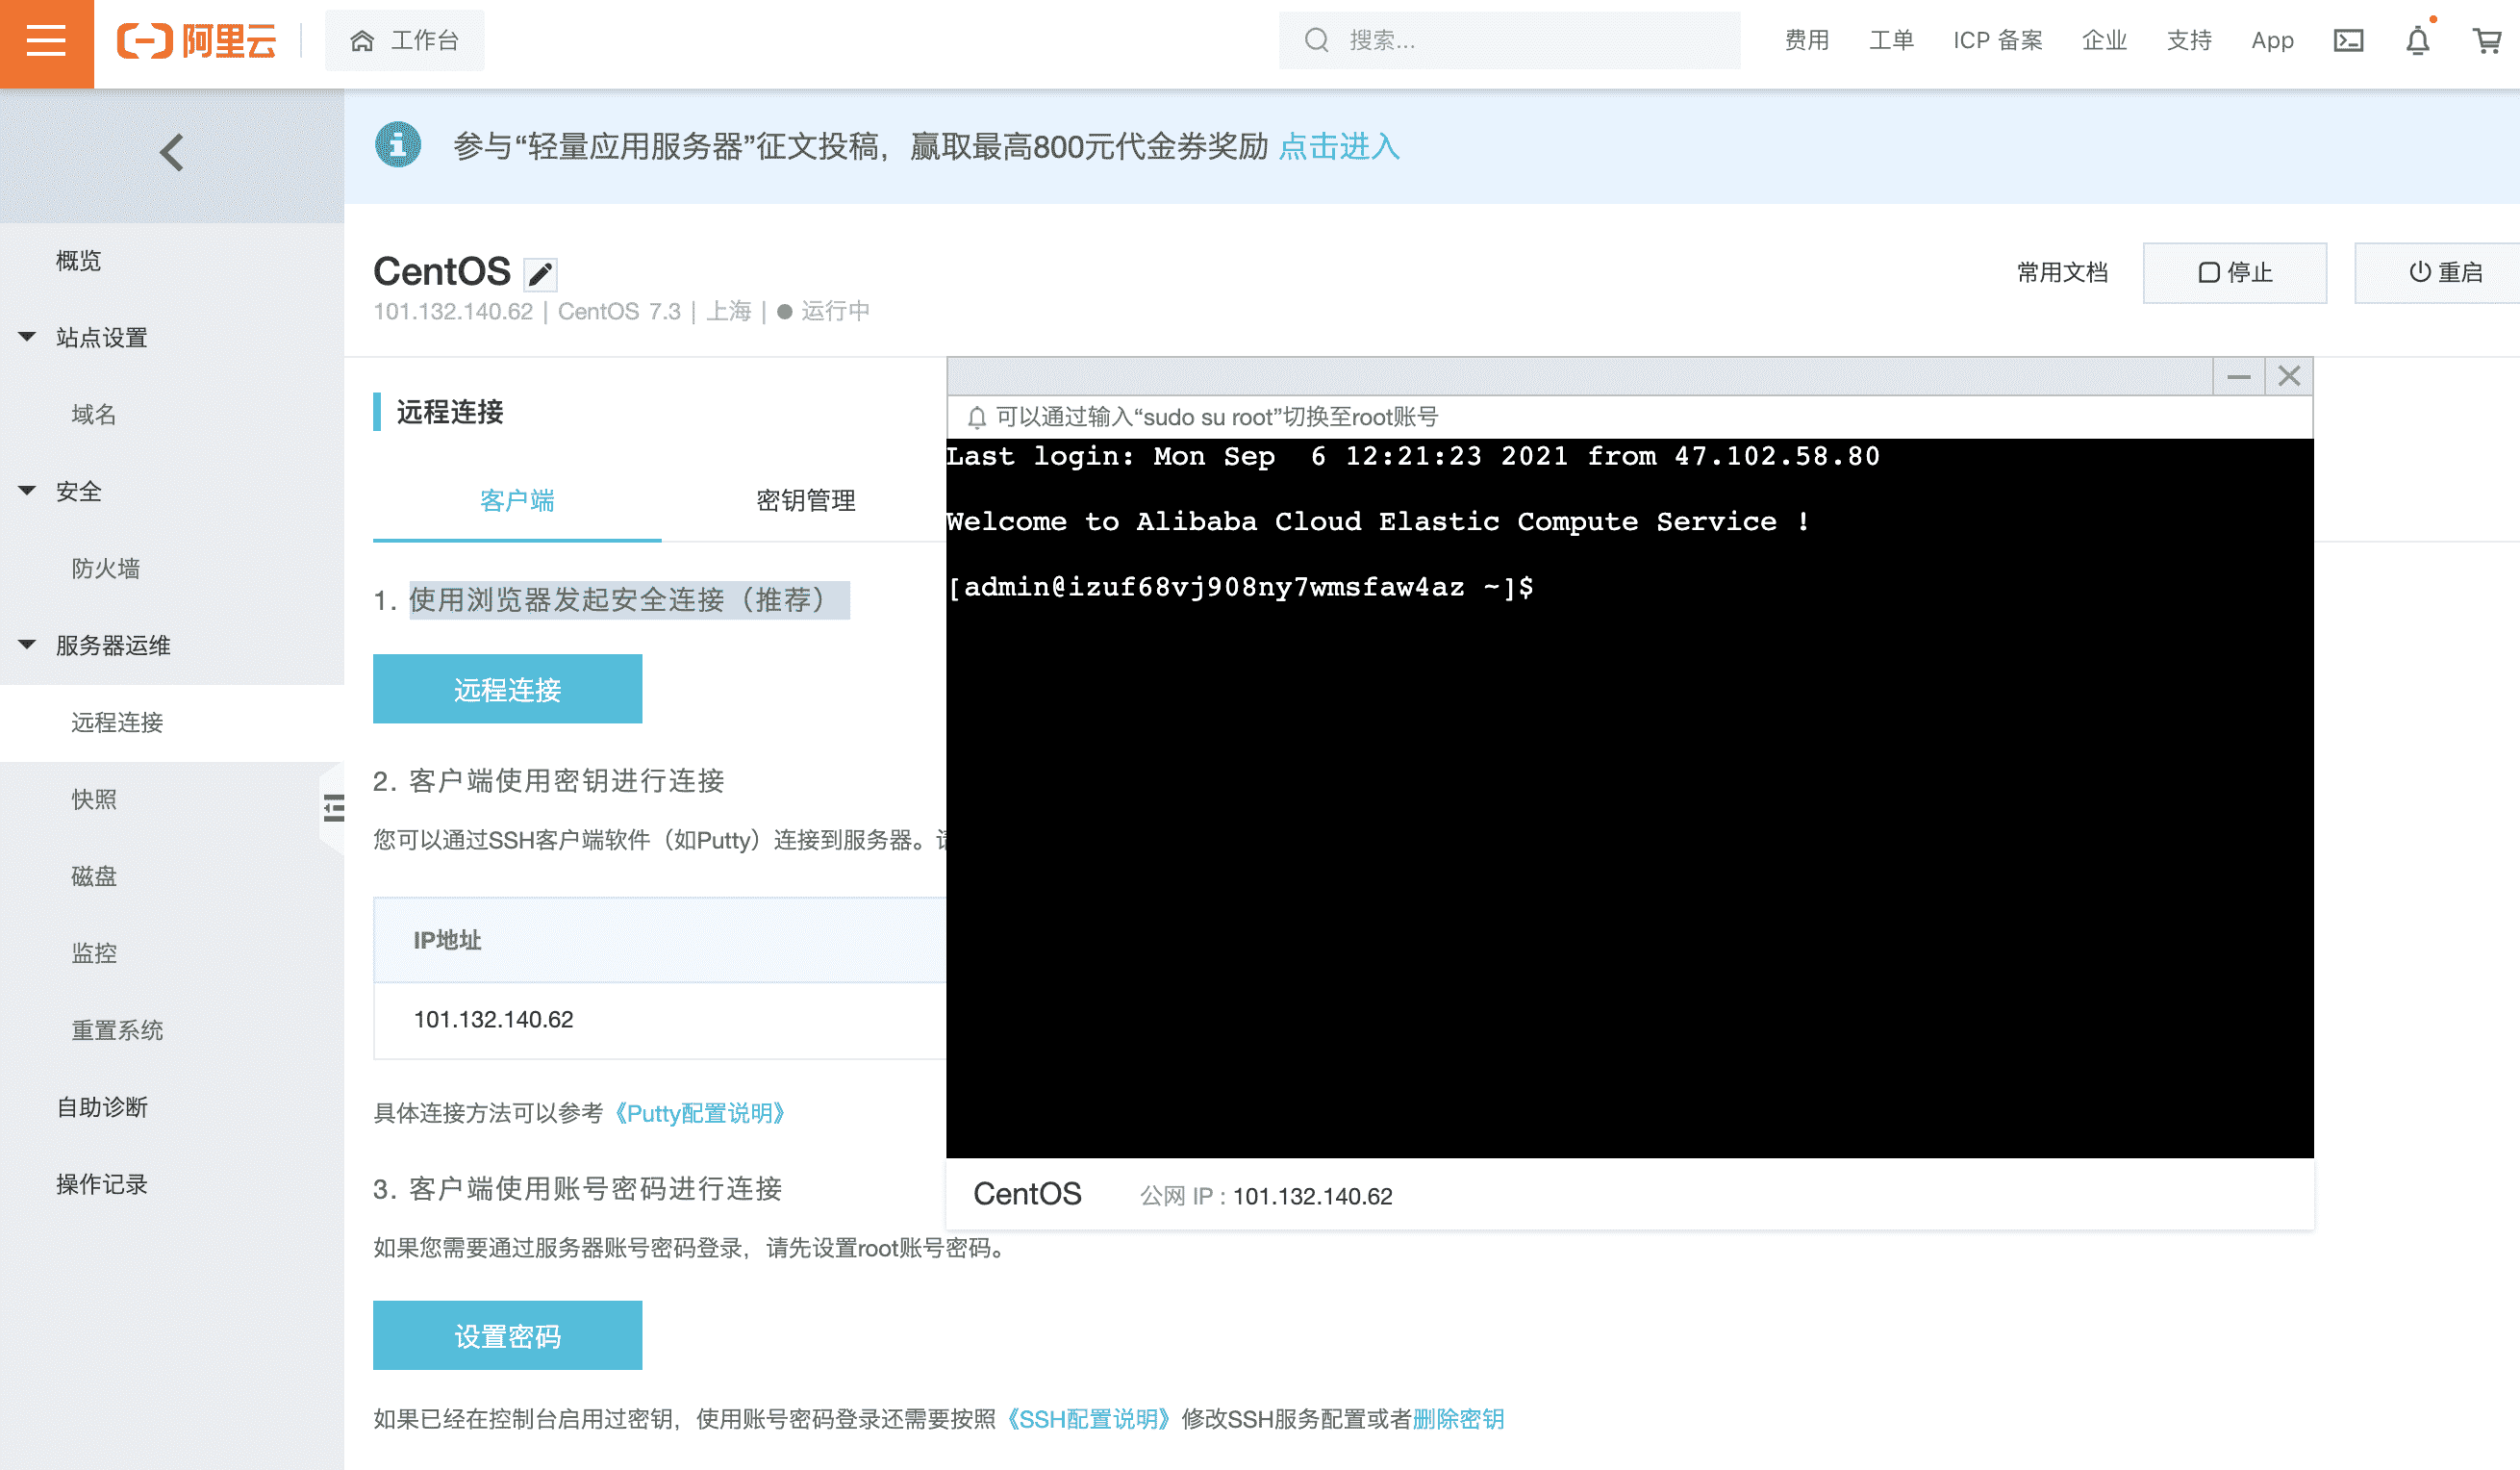2520x1470 pixels.
Task: Select 快照 in the sidebar
Action: (x=94, y=799)
